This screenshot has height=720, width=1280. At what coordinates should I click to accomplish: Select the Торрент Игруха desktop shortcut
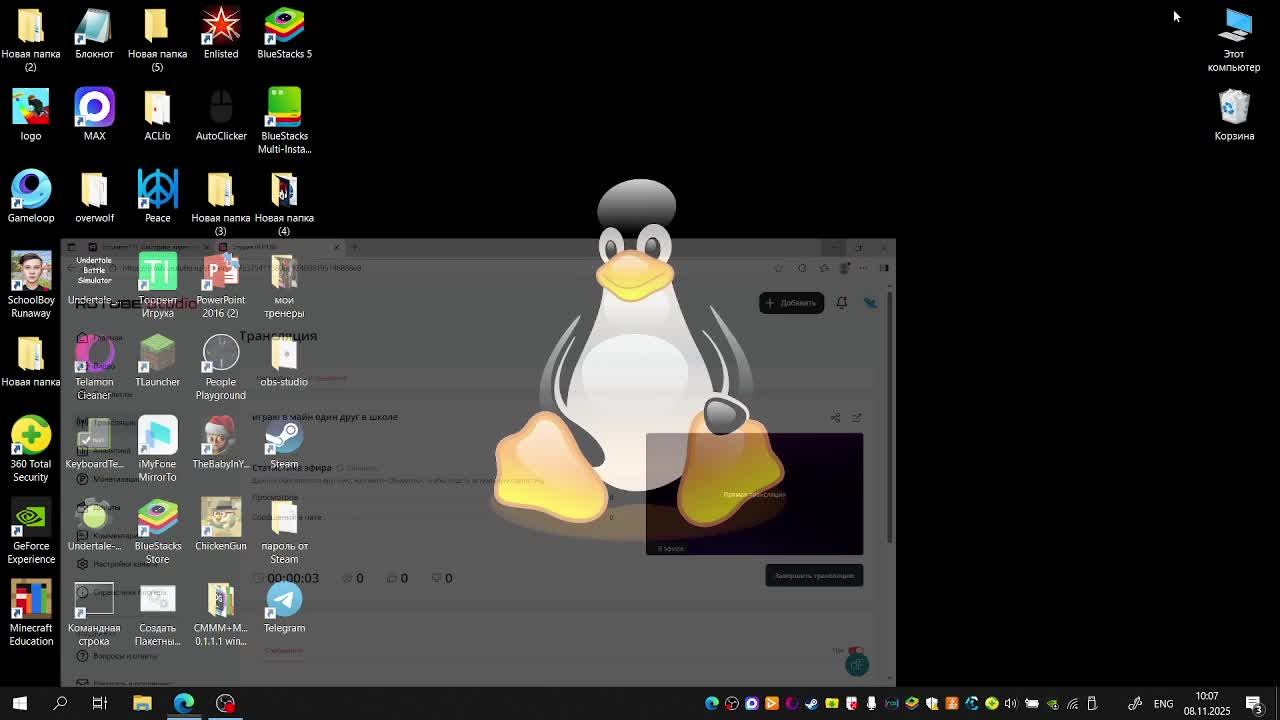tap(157, 285)
